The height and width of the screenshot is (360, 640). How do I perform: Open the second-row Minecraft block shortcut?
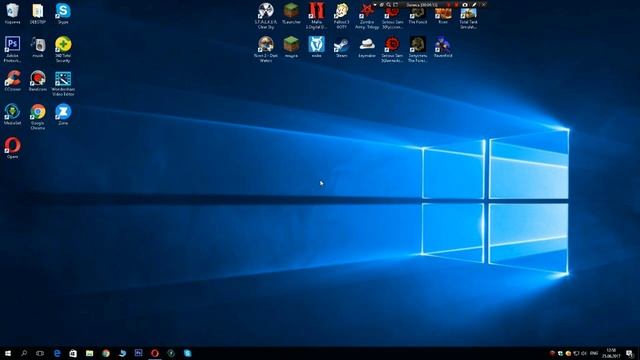[x=291, y=47]
